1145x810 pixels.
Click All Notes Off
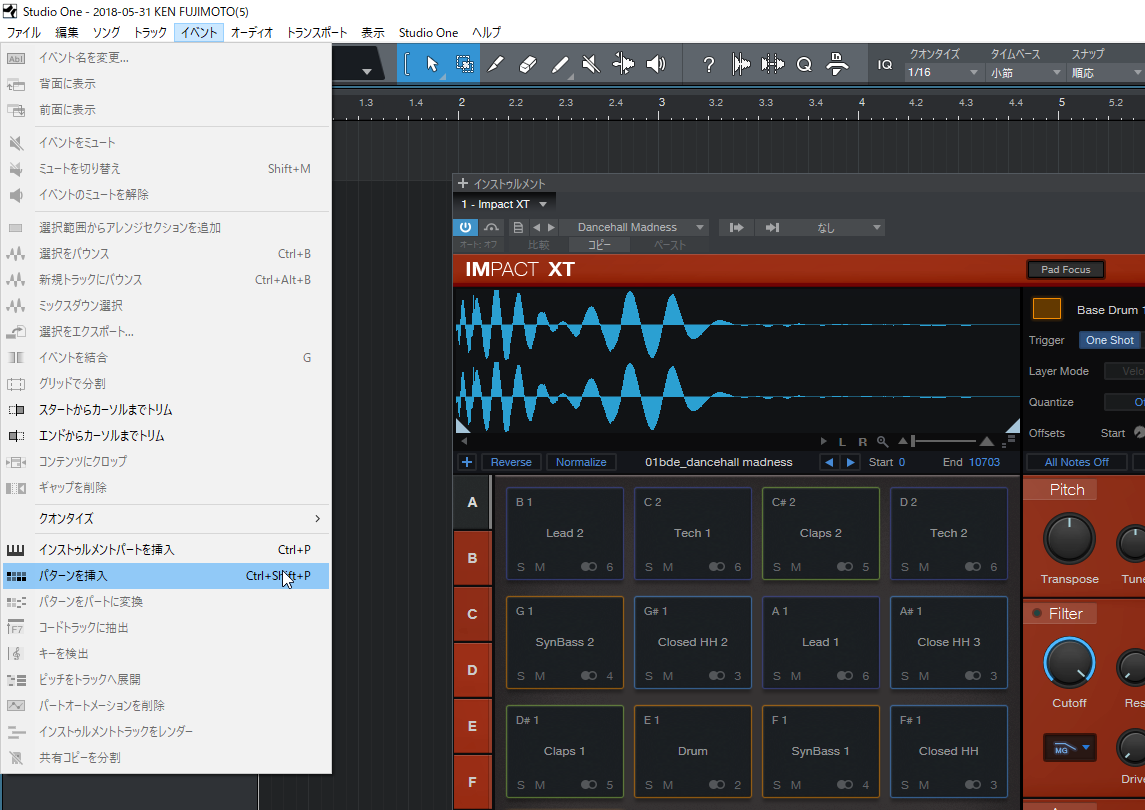[x=1076, y=462]
